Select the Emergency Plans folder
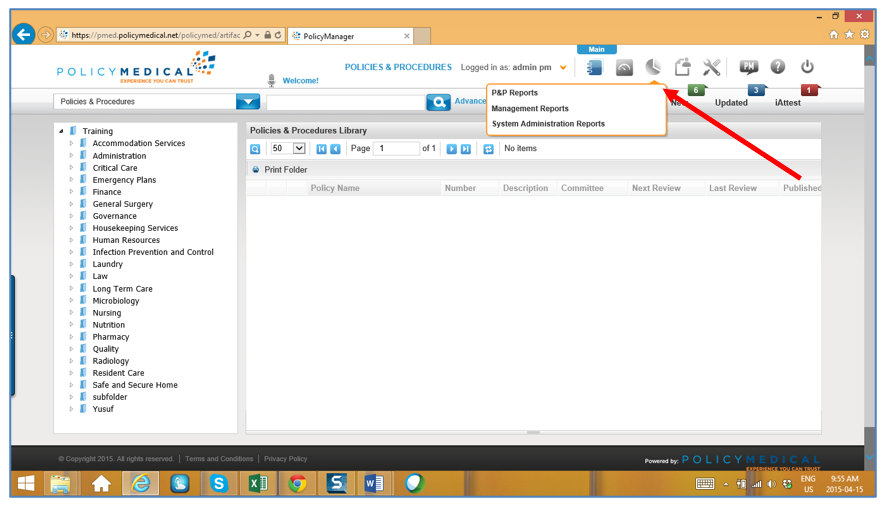The width and height of the screenshot is (884, 508). pyautogui.click(x=124, y=180)
